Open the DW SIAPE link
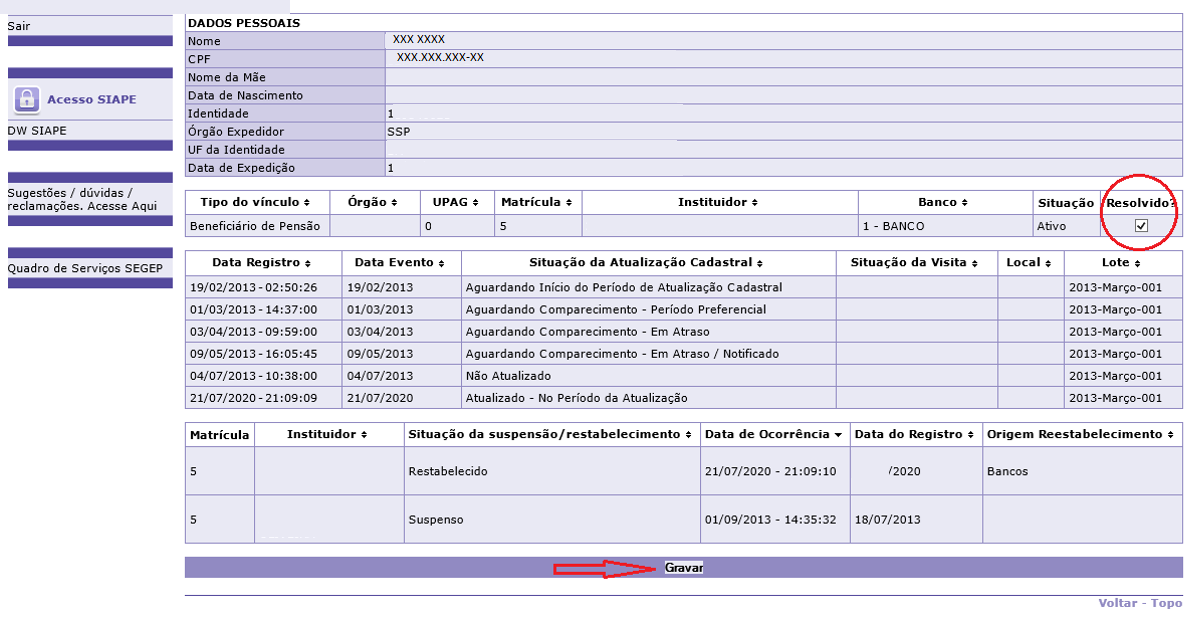This screenshot has height=621, width=1199. click(37, 131)
